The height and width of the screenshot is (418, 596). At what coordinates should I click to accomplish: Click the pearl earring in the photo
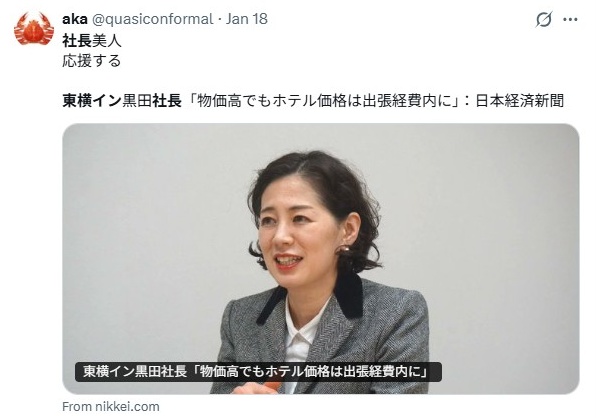click(342, 249)
